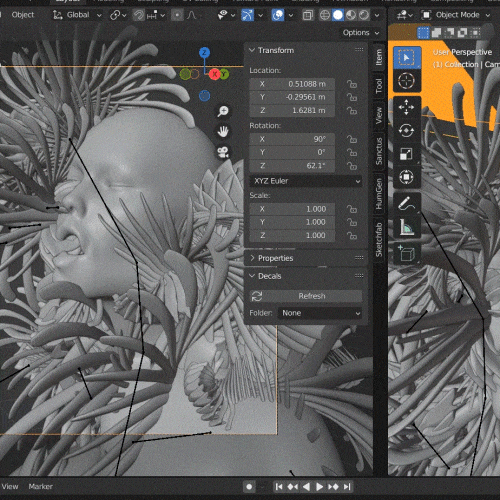
Task: Activate the Rotate tool
Action: pyautogui.click(x=407, y=130)
